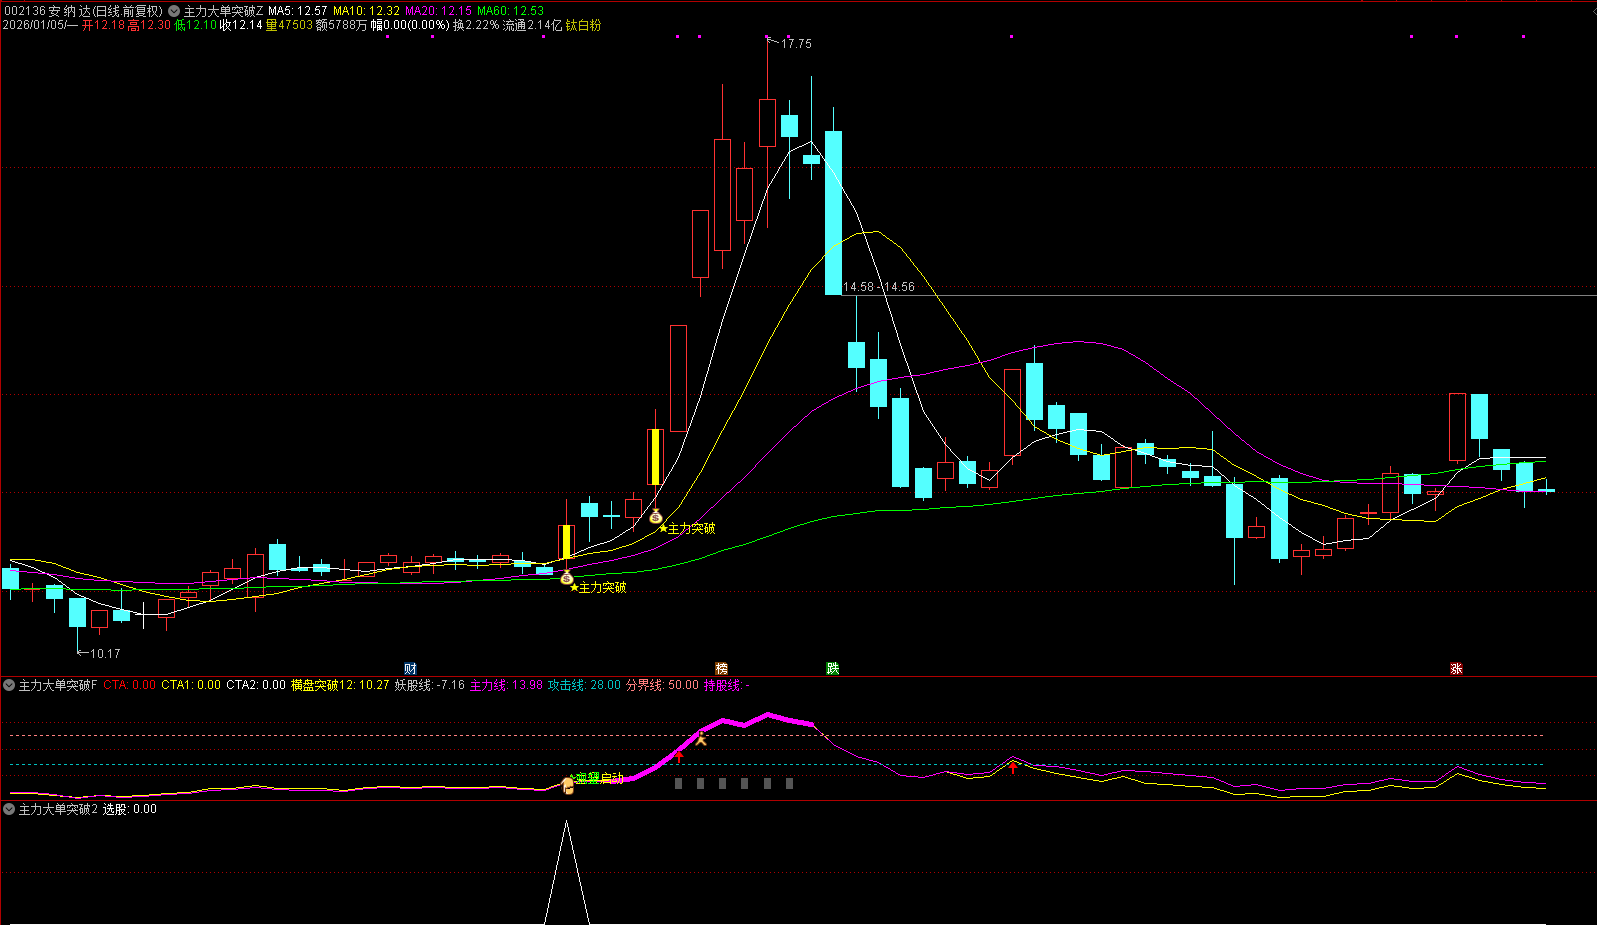
Task: Click the 10.17 low price marker
Action: (x=105, y=654)
